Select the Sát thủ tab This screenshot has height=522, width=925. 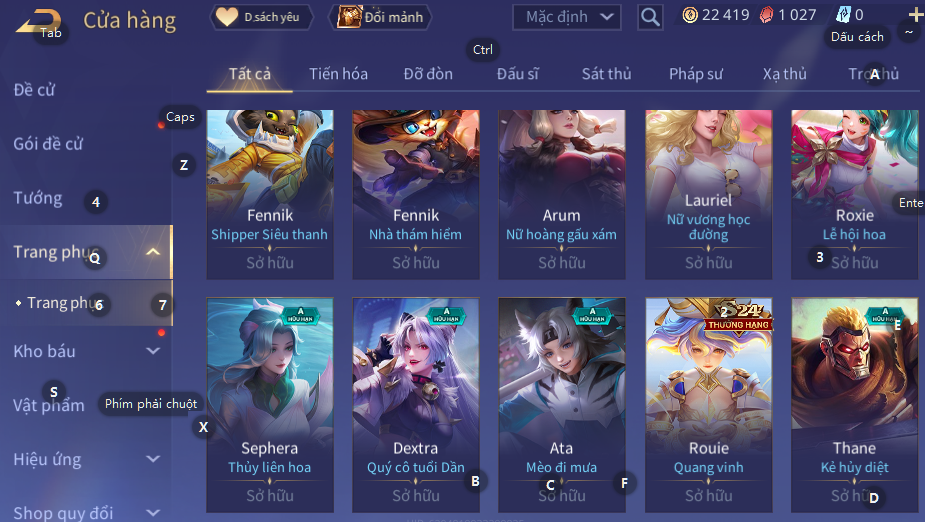(x=606, y=74)
